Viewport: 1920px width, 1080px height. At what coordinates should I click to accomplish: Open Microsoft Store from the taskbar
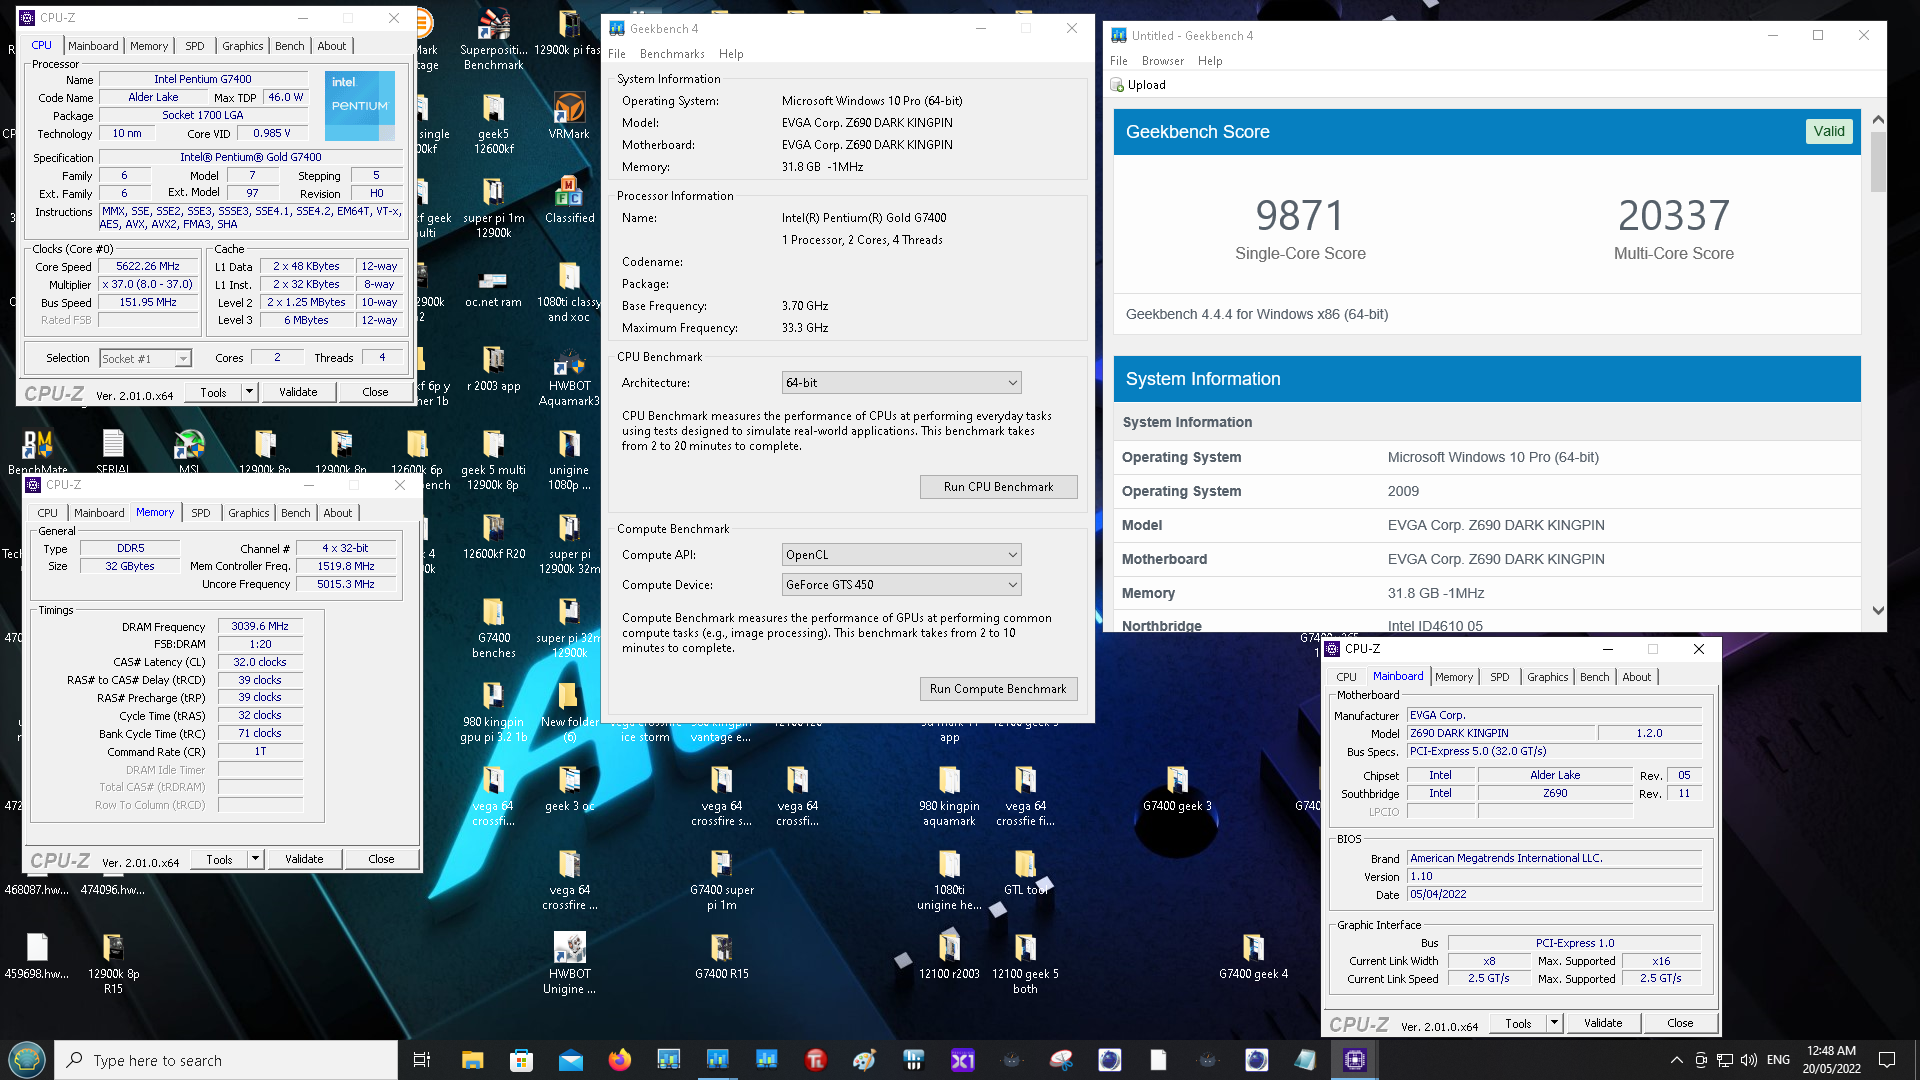[x=521, y=1060]
